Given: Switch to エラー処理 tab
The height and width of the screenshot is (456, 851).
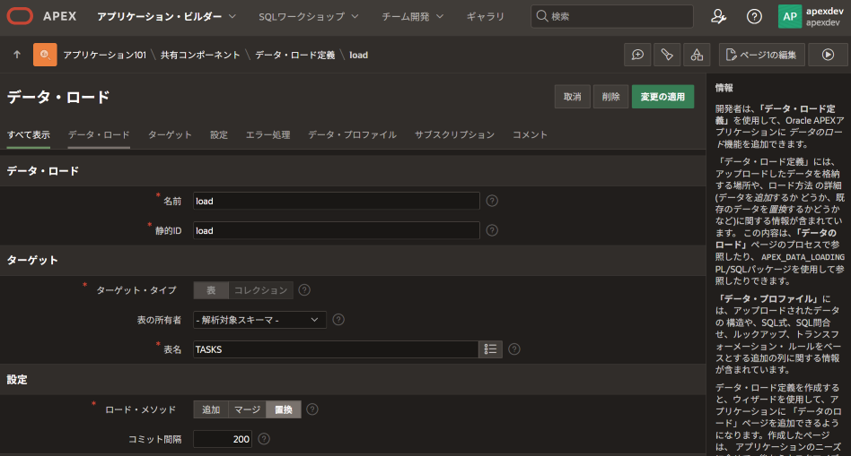Looking at the screenshot, I should pos(268,135).
